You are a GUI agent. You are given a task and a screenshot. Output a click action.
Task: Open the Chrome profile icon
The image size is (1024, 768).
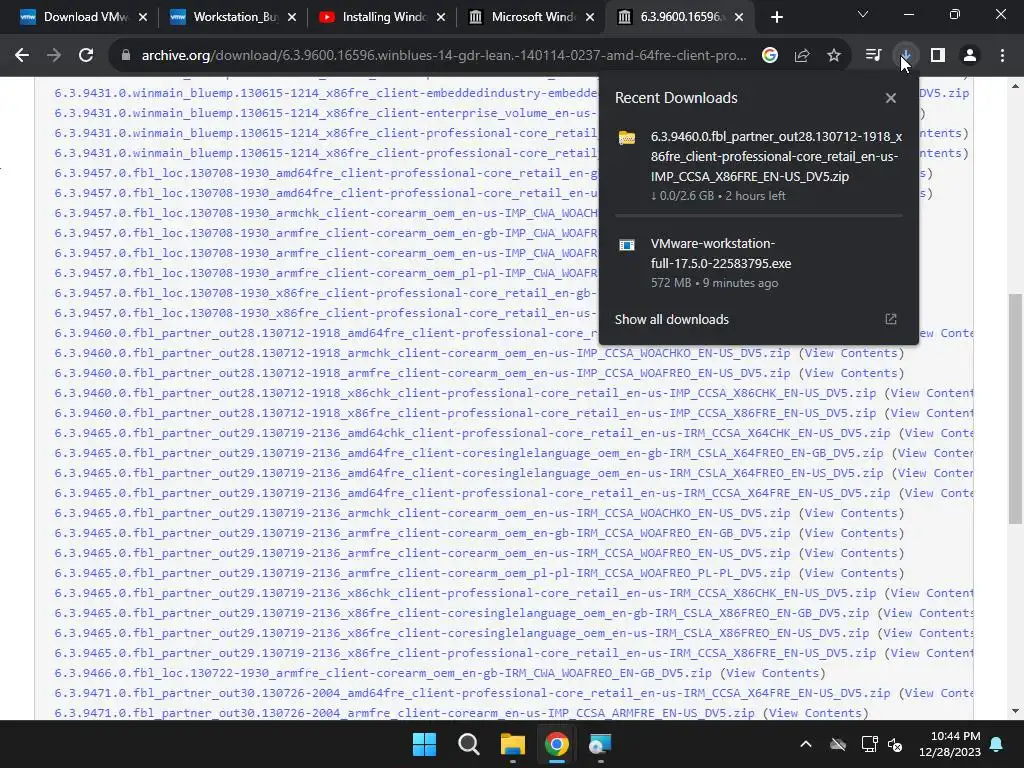click(x=970, y=56)
